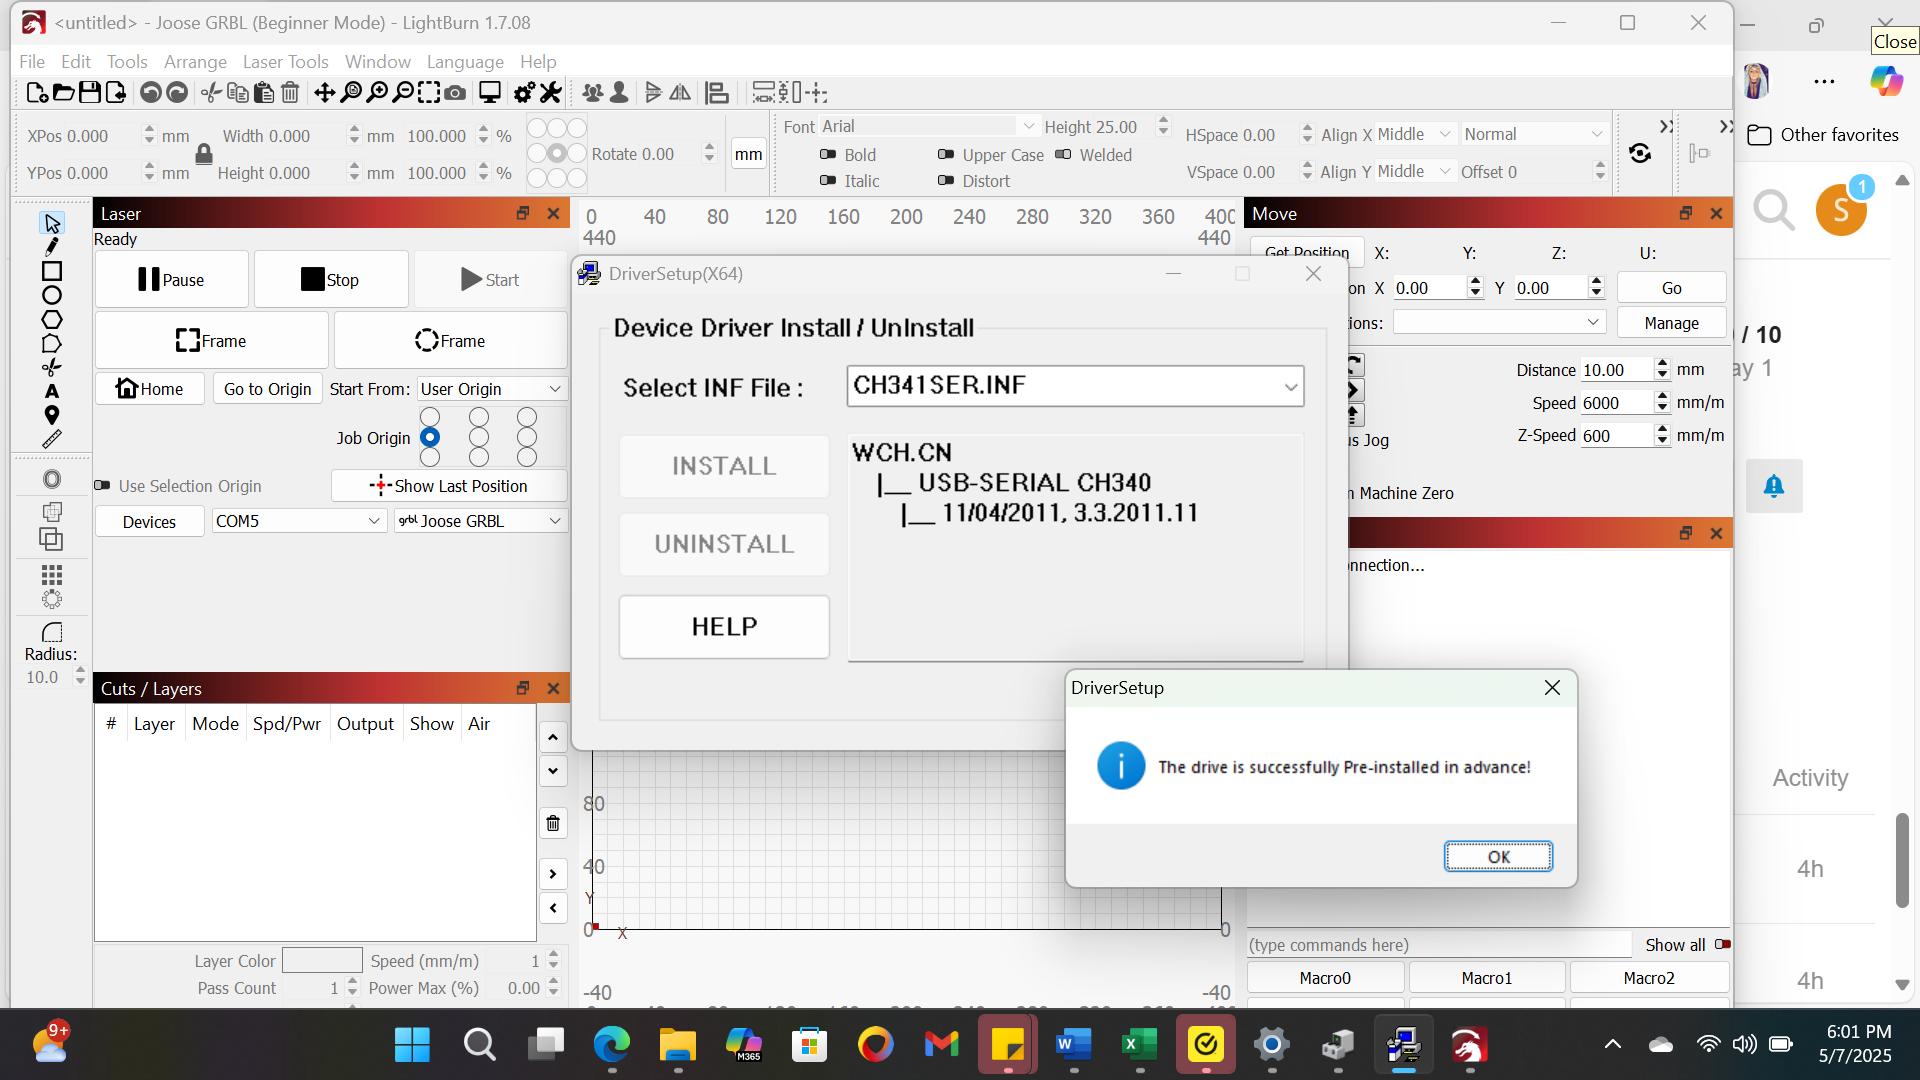Open the saved positions dropdown beside Manage

1499,321
